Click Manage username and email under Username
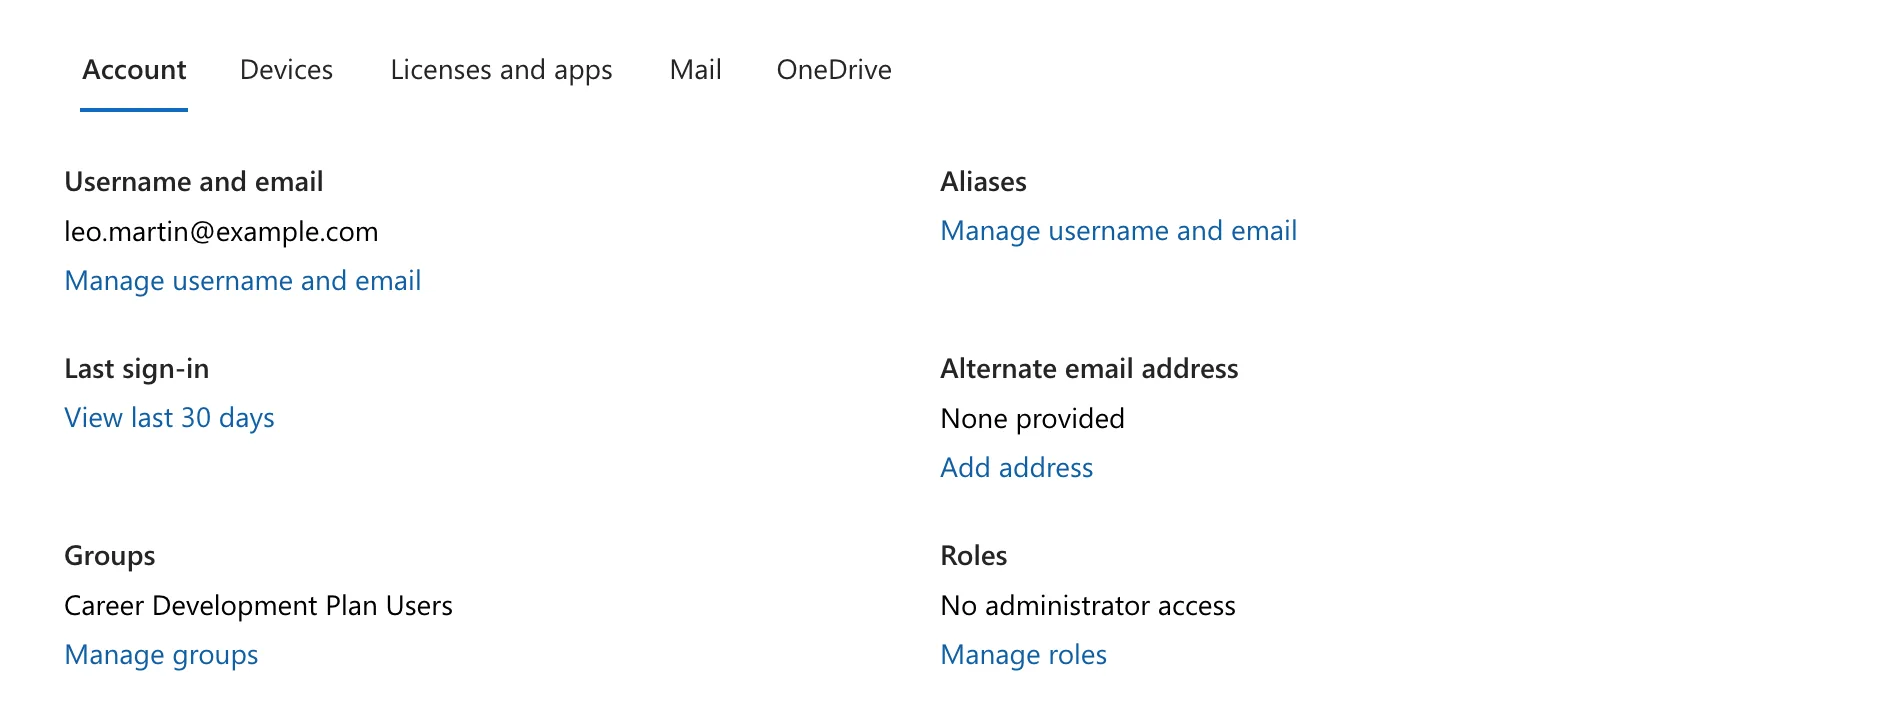 click(243, 281)
